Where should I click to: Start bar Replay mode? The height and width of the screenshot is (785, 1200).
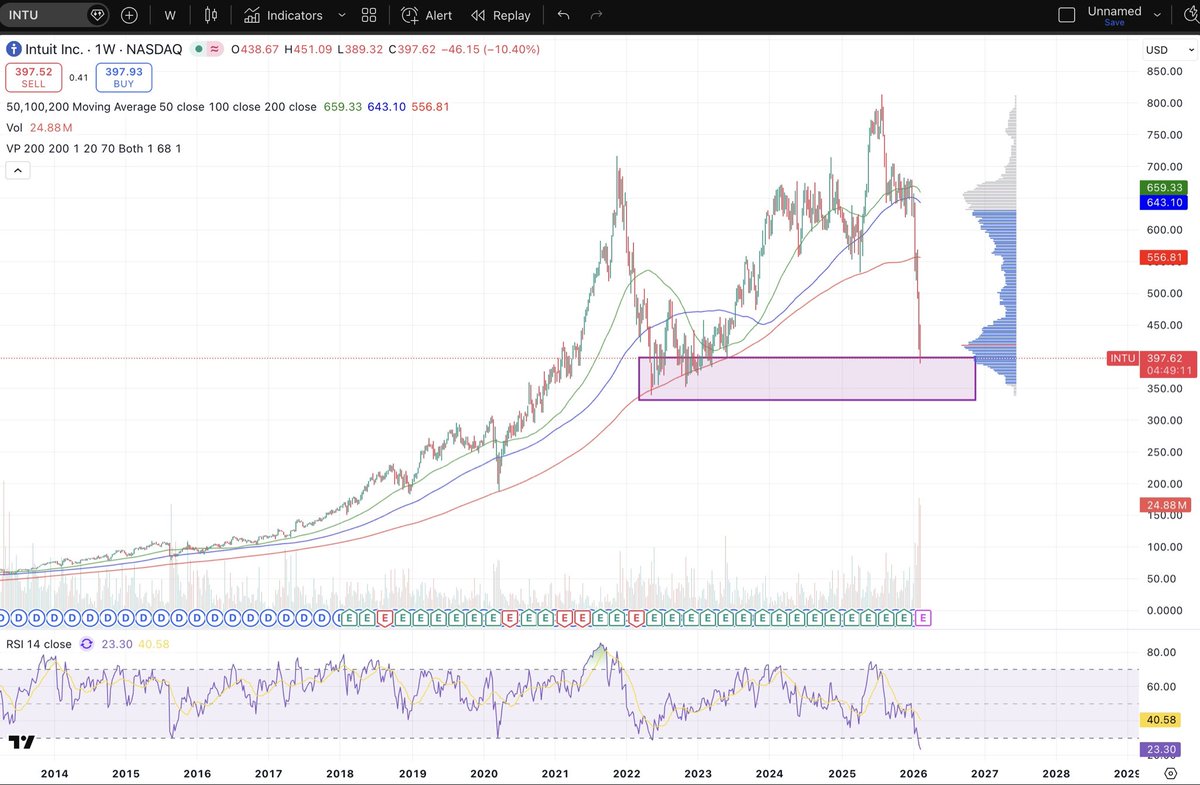501,15
